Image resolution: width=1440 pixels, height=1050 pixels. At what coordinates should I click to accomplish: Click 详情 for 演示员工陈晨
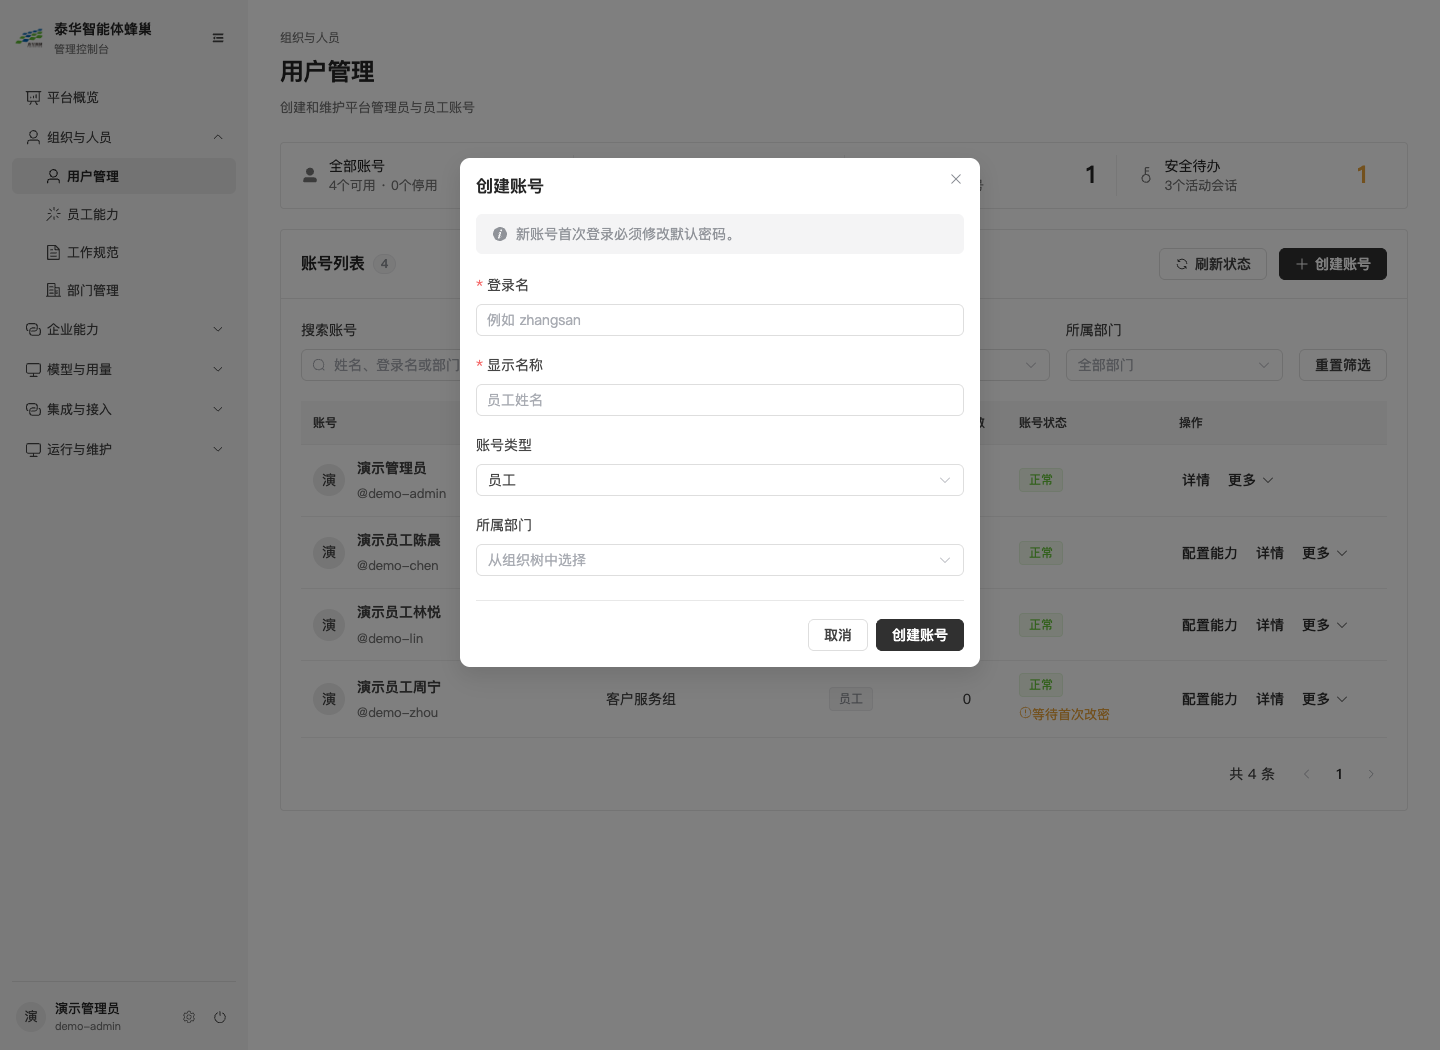coord(1270,553)
